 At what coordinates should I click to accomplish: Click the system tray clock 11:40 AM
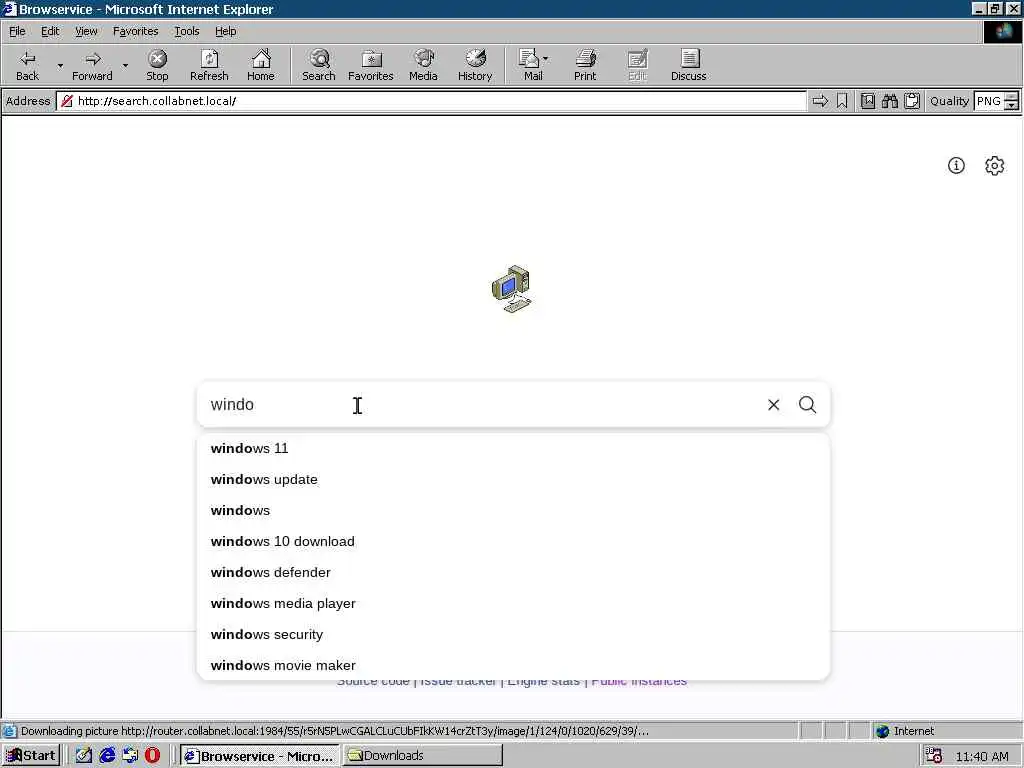click(982, 756)
